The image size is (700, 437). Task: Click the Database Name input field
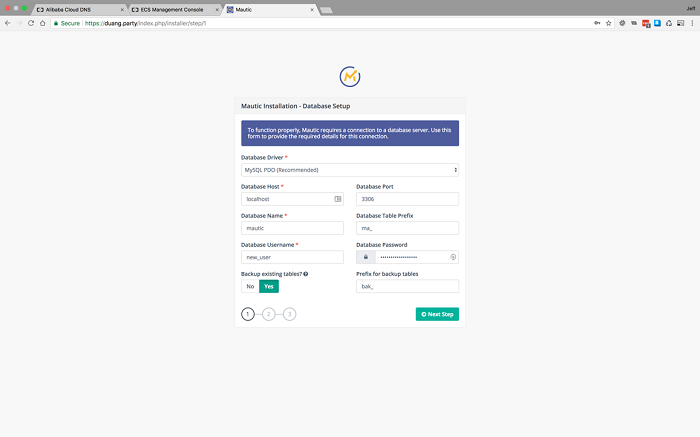tap(292, 228)
